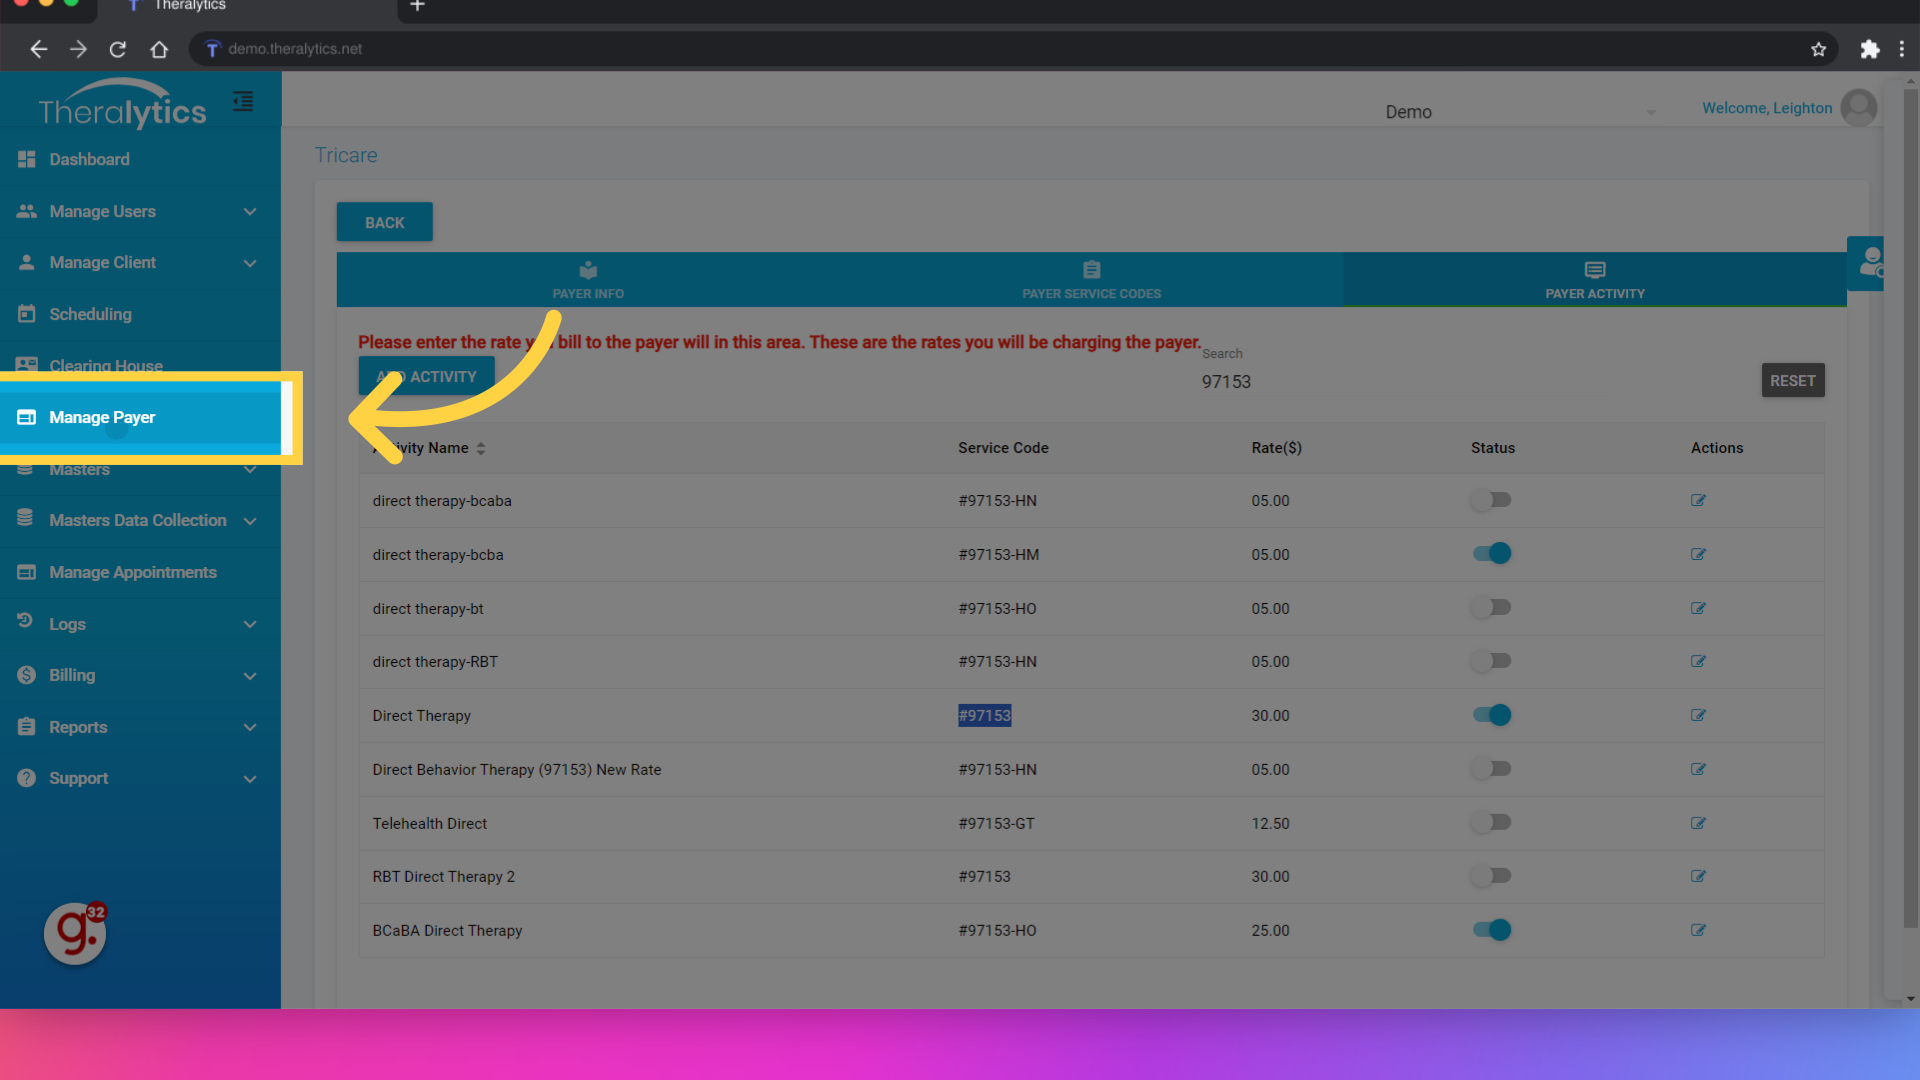Click edit icon for Direct Therapy row

tap(1698, 715)
